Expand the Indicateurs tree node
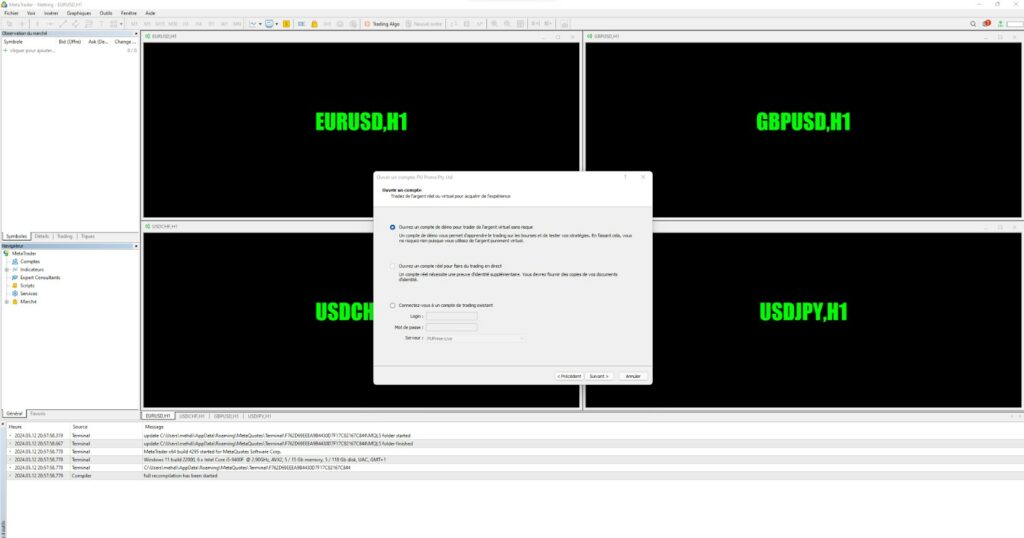The height and width of the screenshot is (538, 1024). pos(6,269)
